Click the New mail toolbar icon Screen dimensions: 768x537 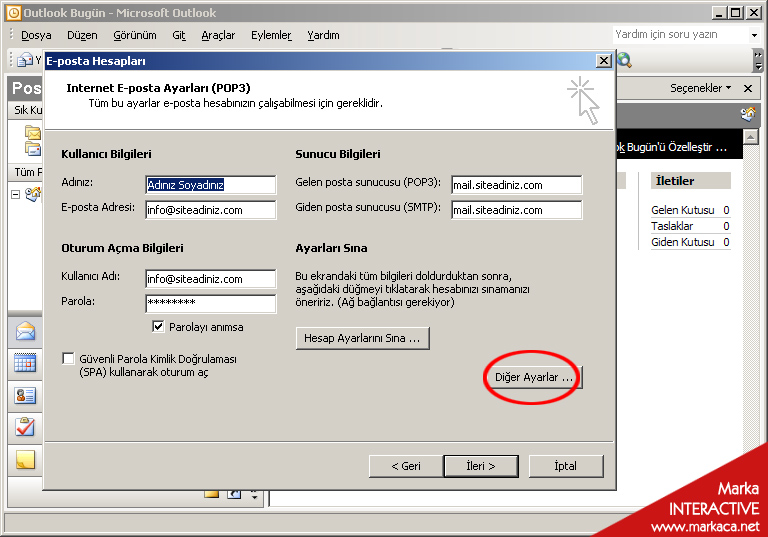tap(24, 60)
